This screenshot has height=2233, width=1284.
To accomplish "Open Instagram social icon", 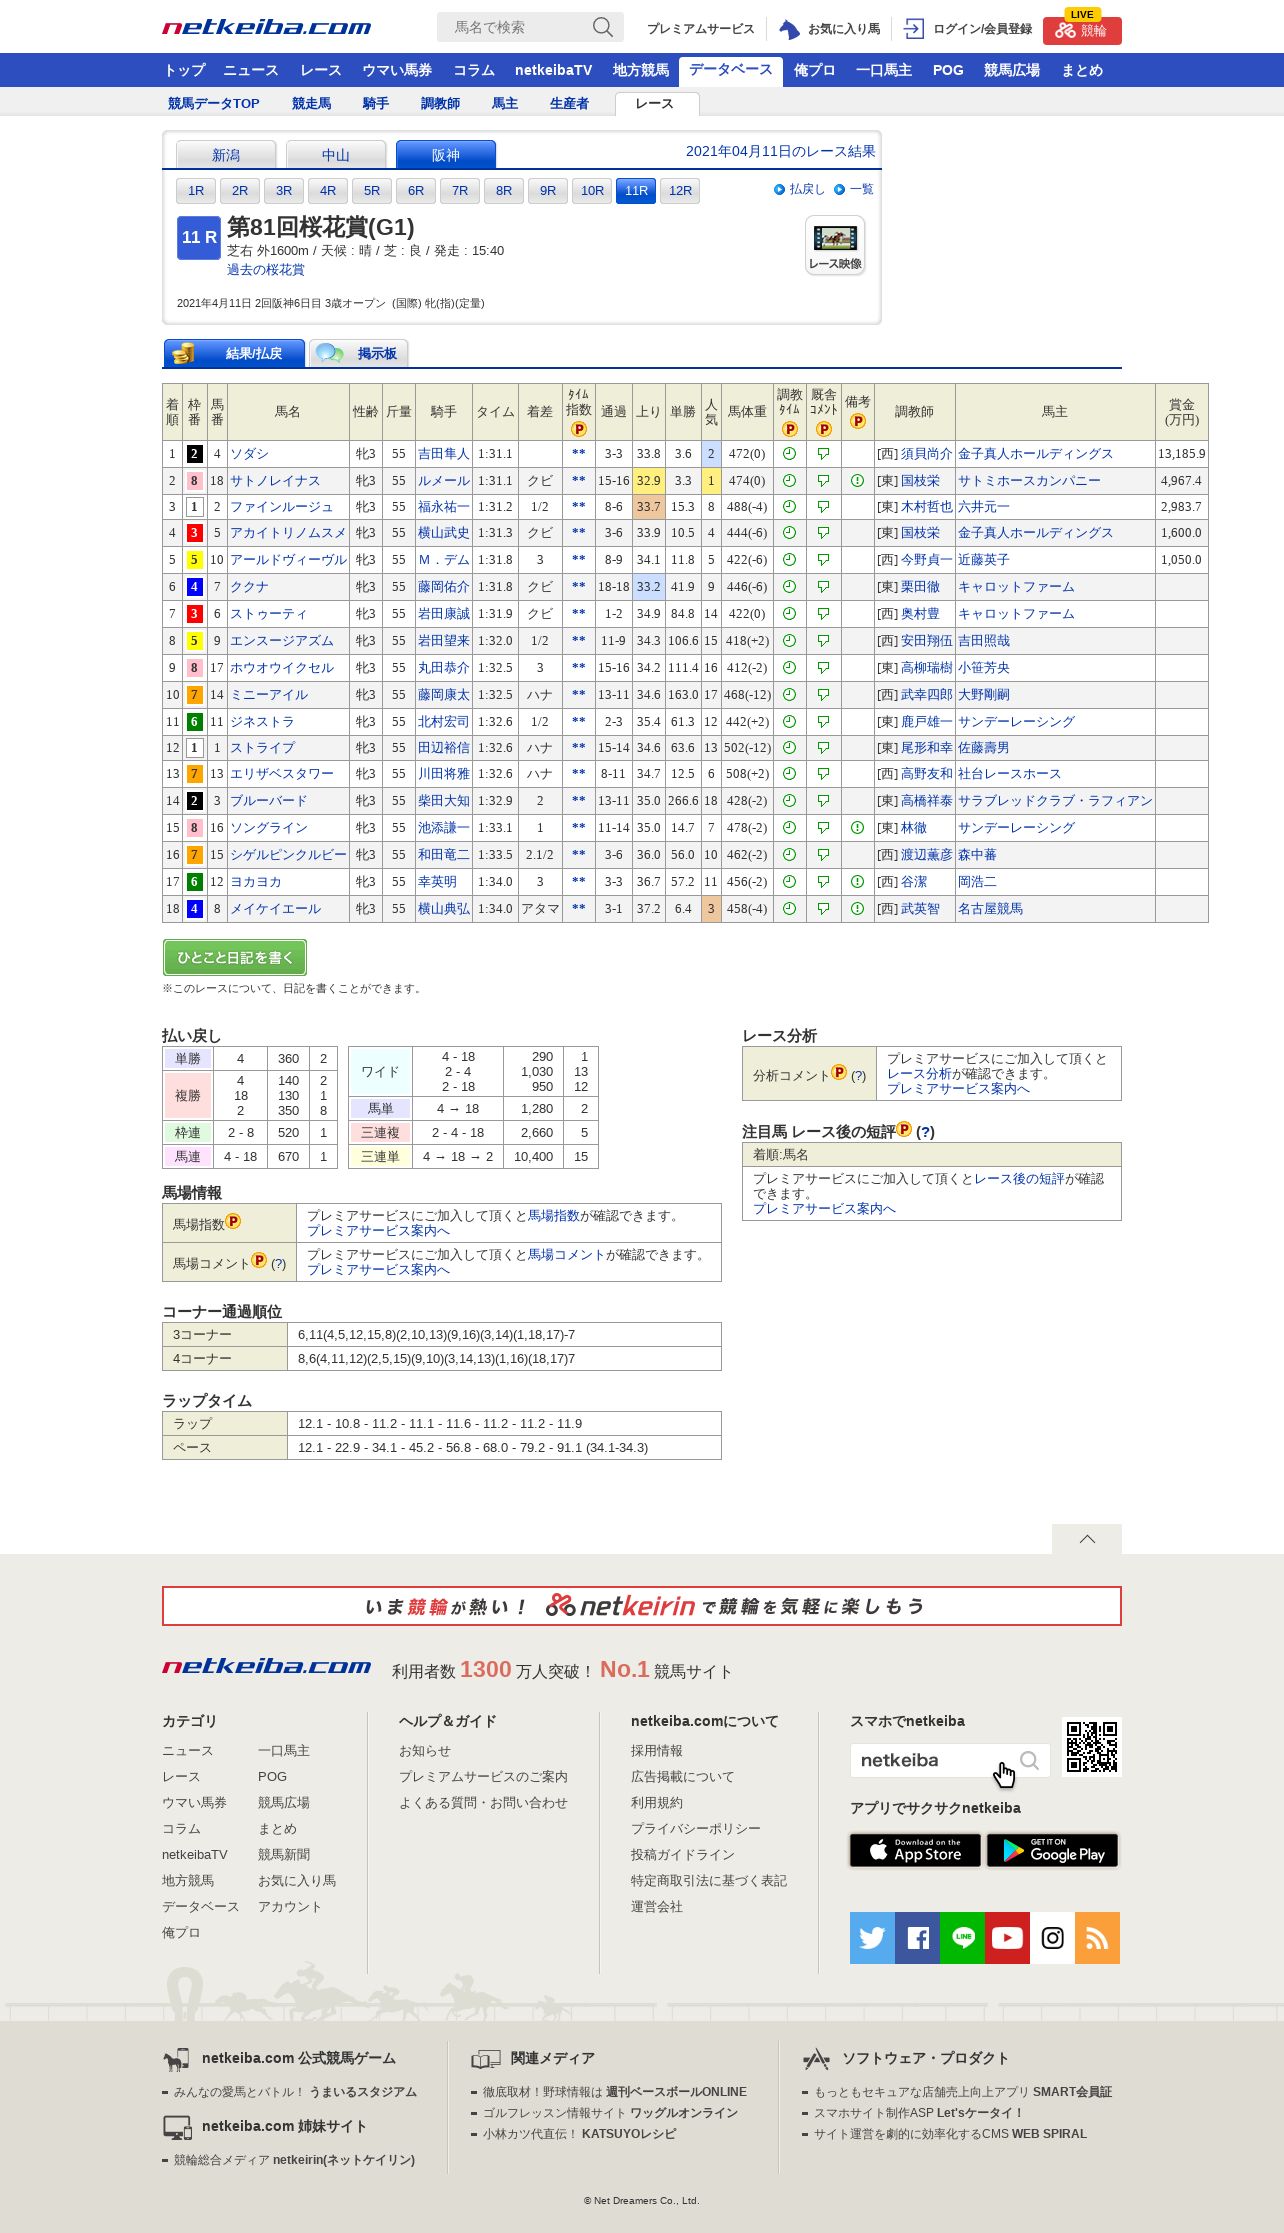I will [x=1052, y=1938].
